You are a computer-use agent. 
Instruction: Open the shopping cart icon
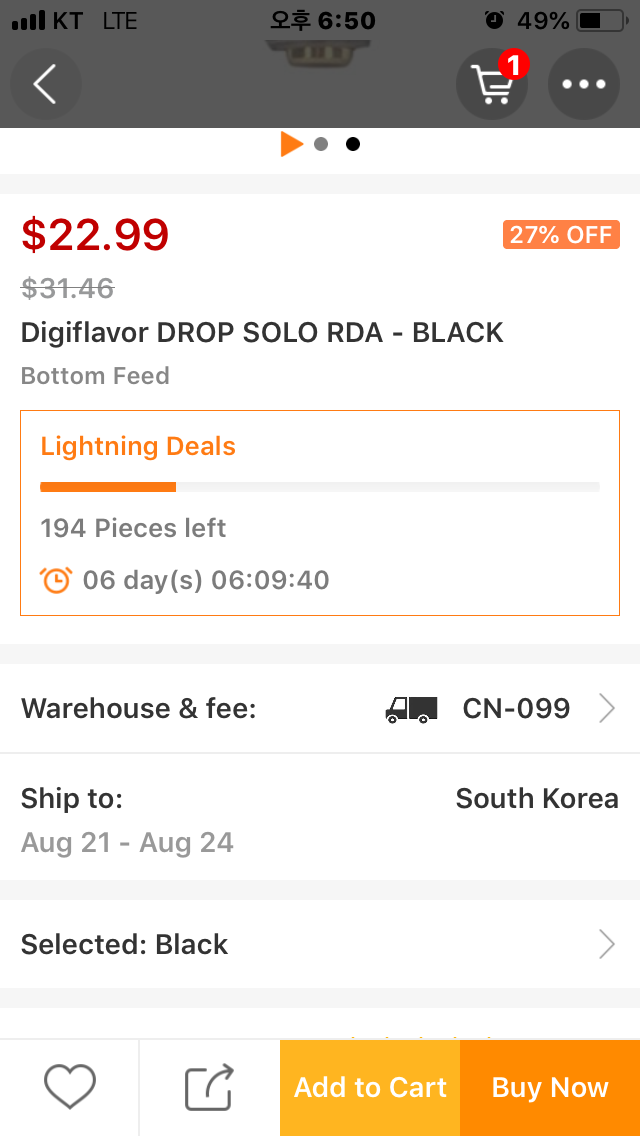[492, 85]
